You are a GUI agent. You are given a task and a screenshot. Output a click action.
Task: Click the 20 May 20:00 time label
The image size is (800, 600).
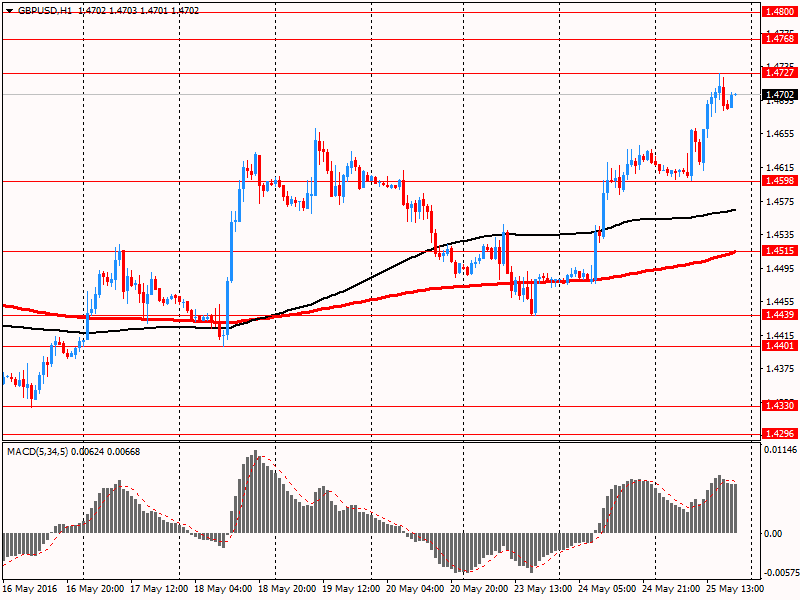[480, 589]
